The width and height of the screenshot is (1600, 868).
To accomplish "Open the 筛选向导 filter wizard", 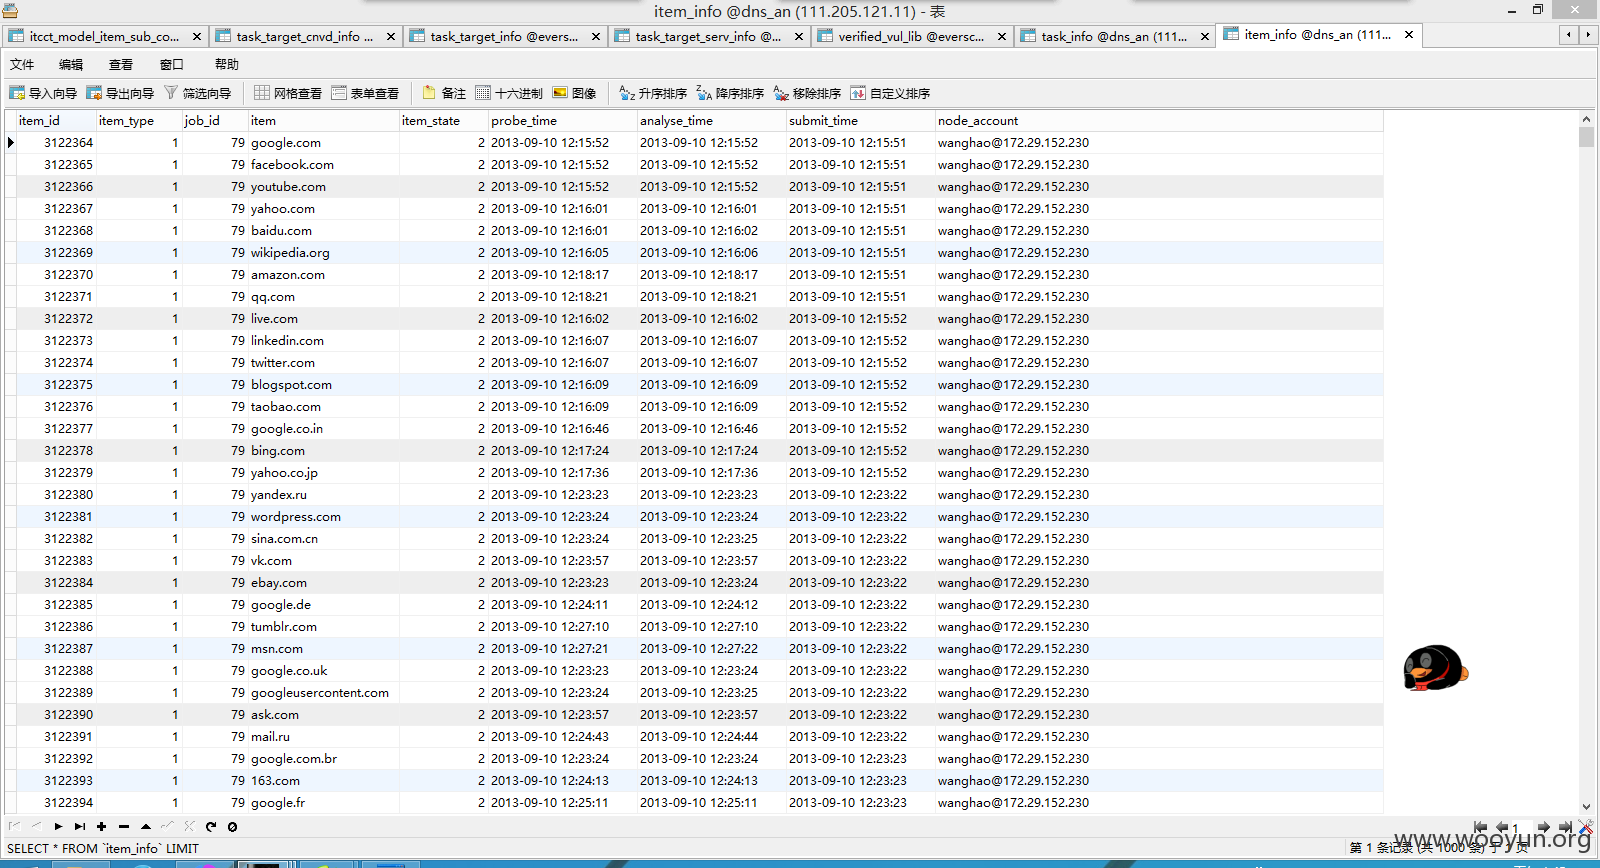I will click(197, 93).
